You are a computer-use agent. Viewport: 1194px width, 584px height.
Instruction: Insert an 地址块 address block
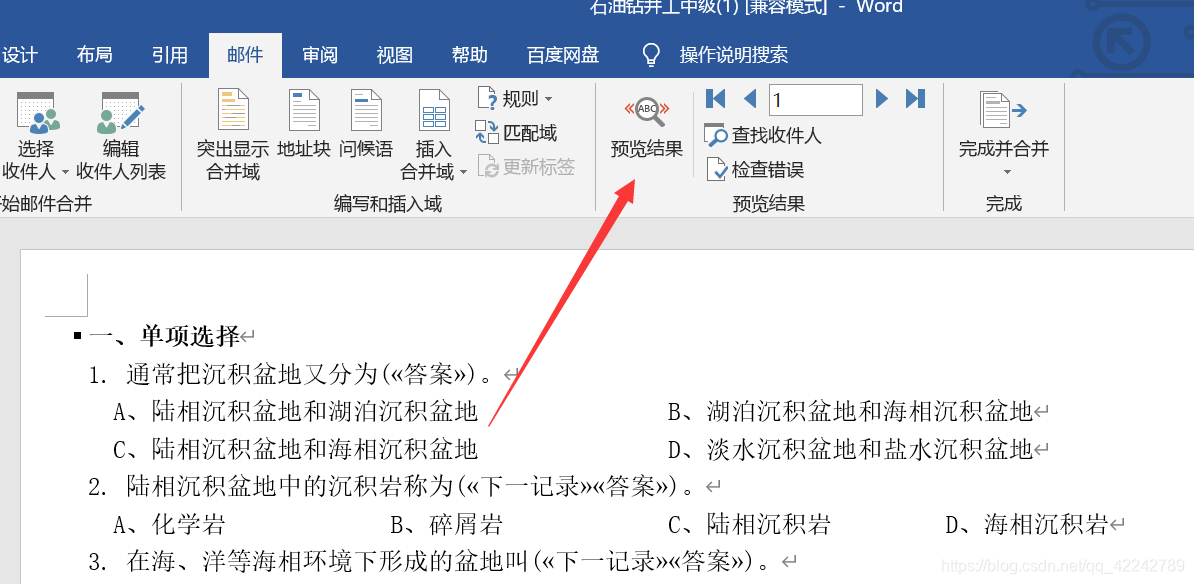click(x=303, y=110)
